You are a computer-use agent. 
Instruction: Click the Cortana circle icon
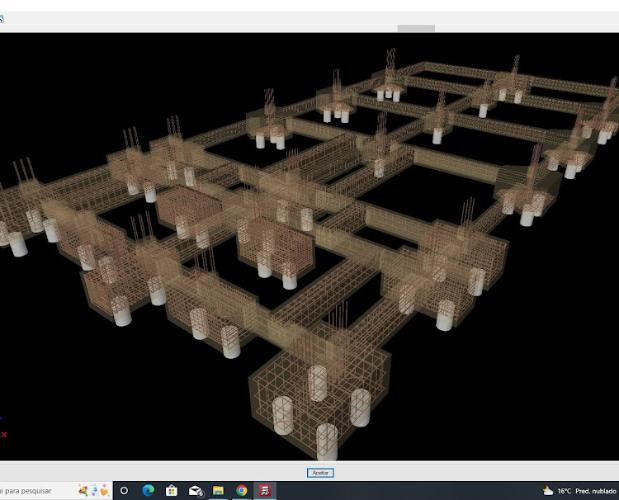click(124, 491)
